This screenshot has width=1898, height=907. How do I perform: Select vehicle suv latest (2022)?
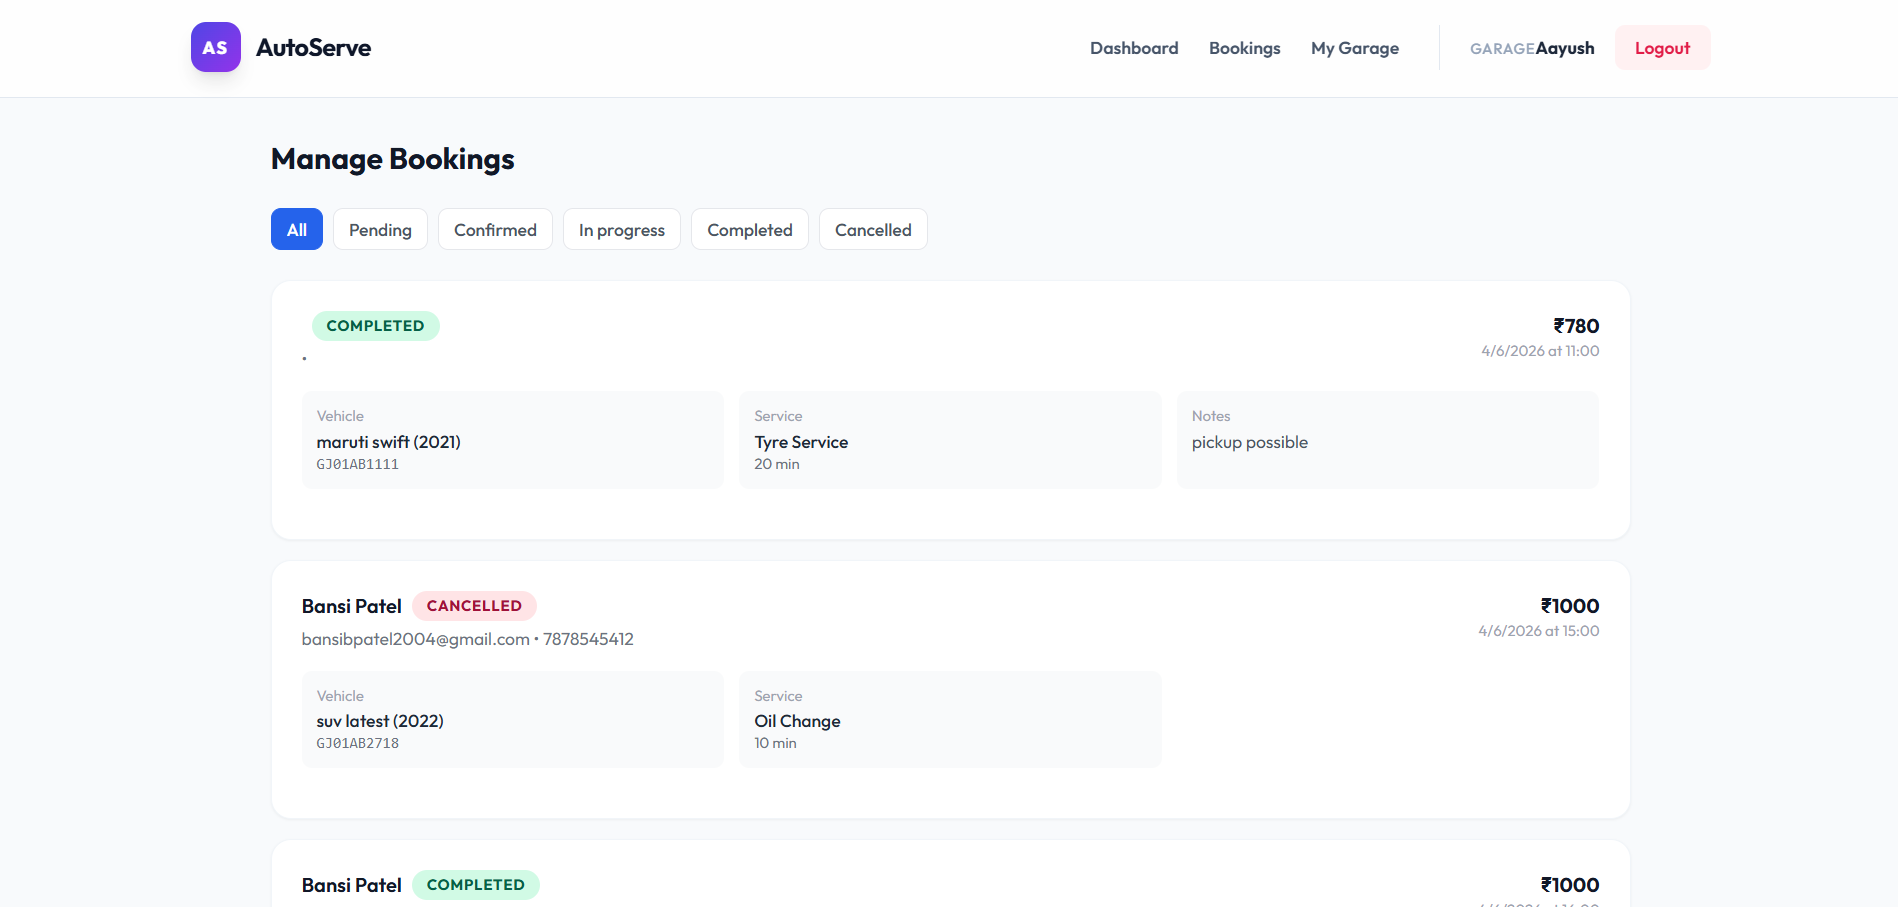coord(380,721)
